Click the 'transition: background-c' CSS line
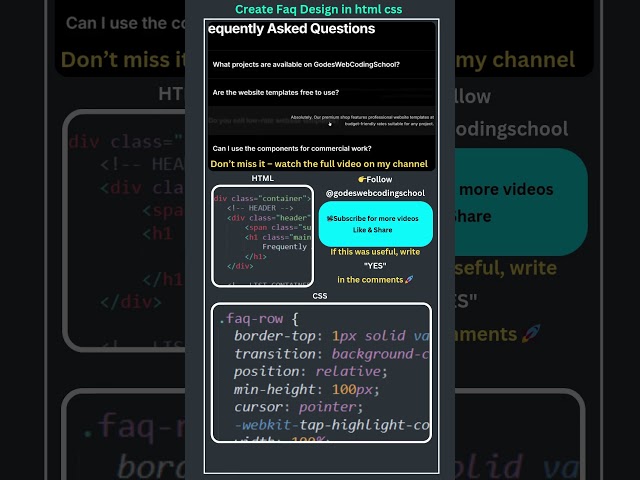Screen dimensions: 640x480 pos(331,354)
